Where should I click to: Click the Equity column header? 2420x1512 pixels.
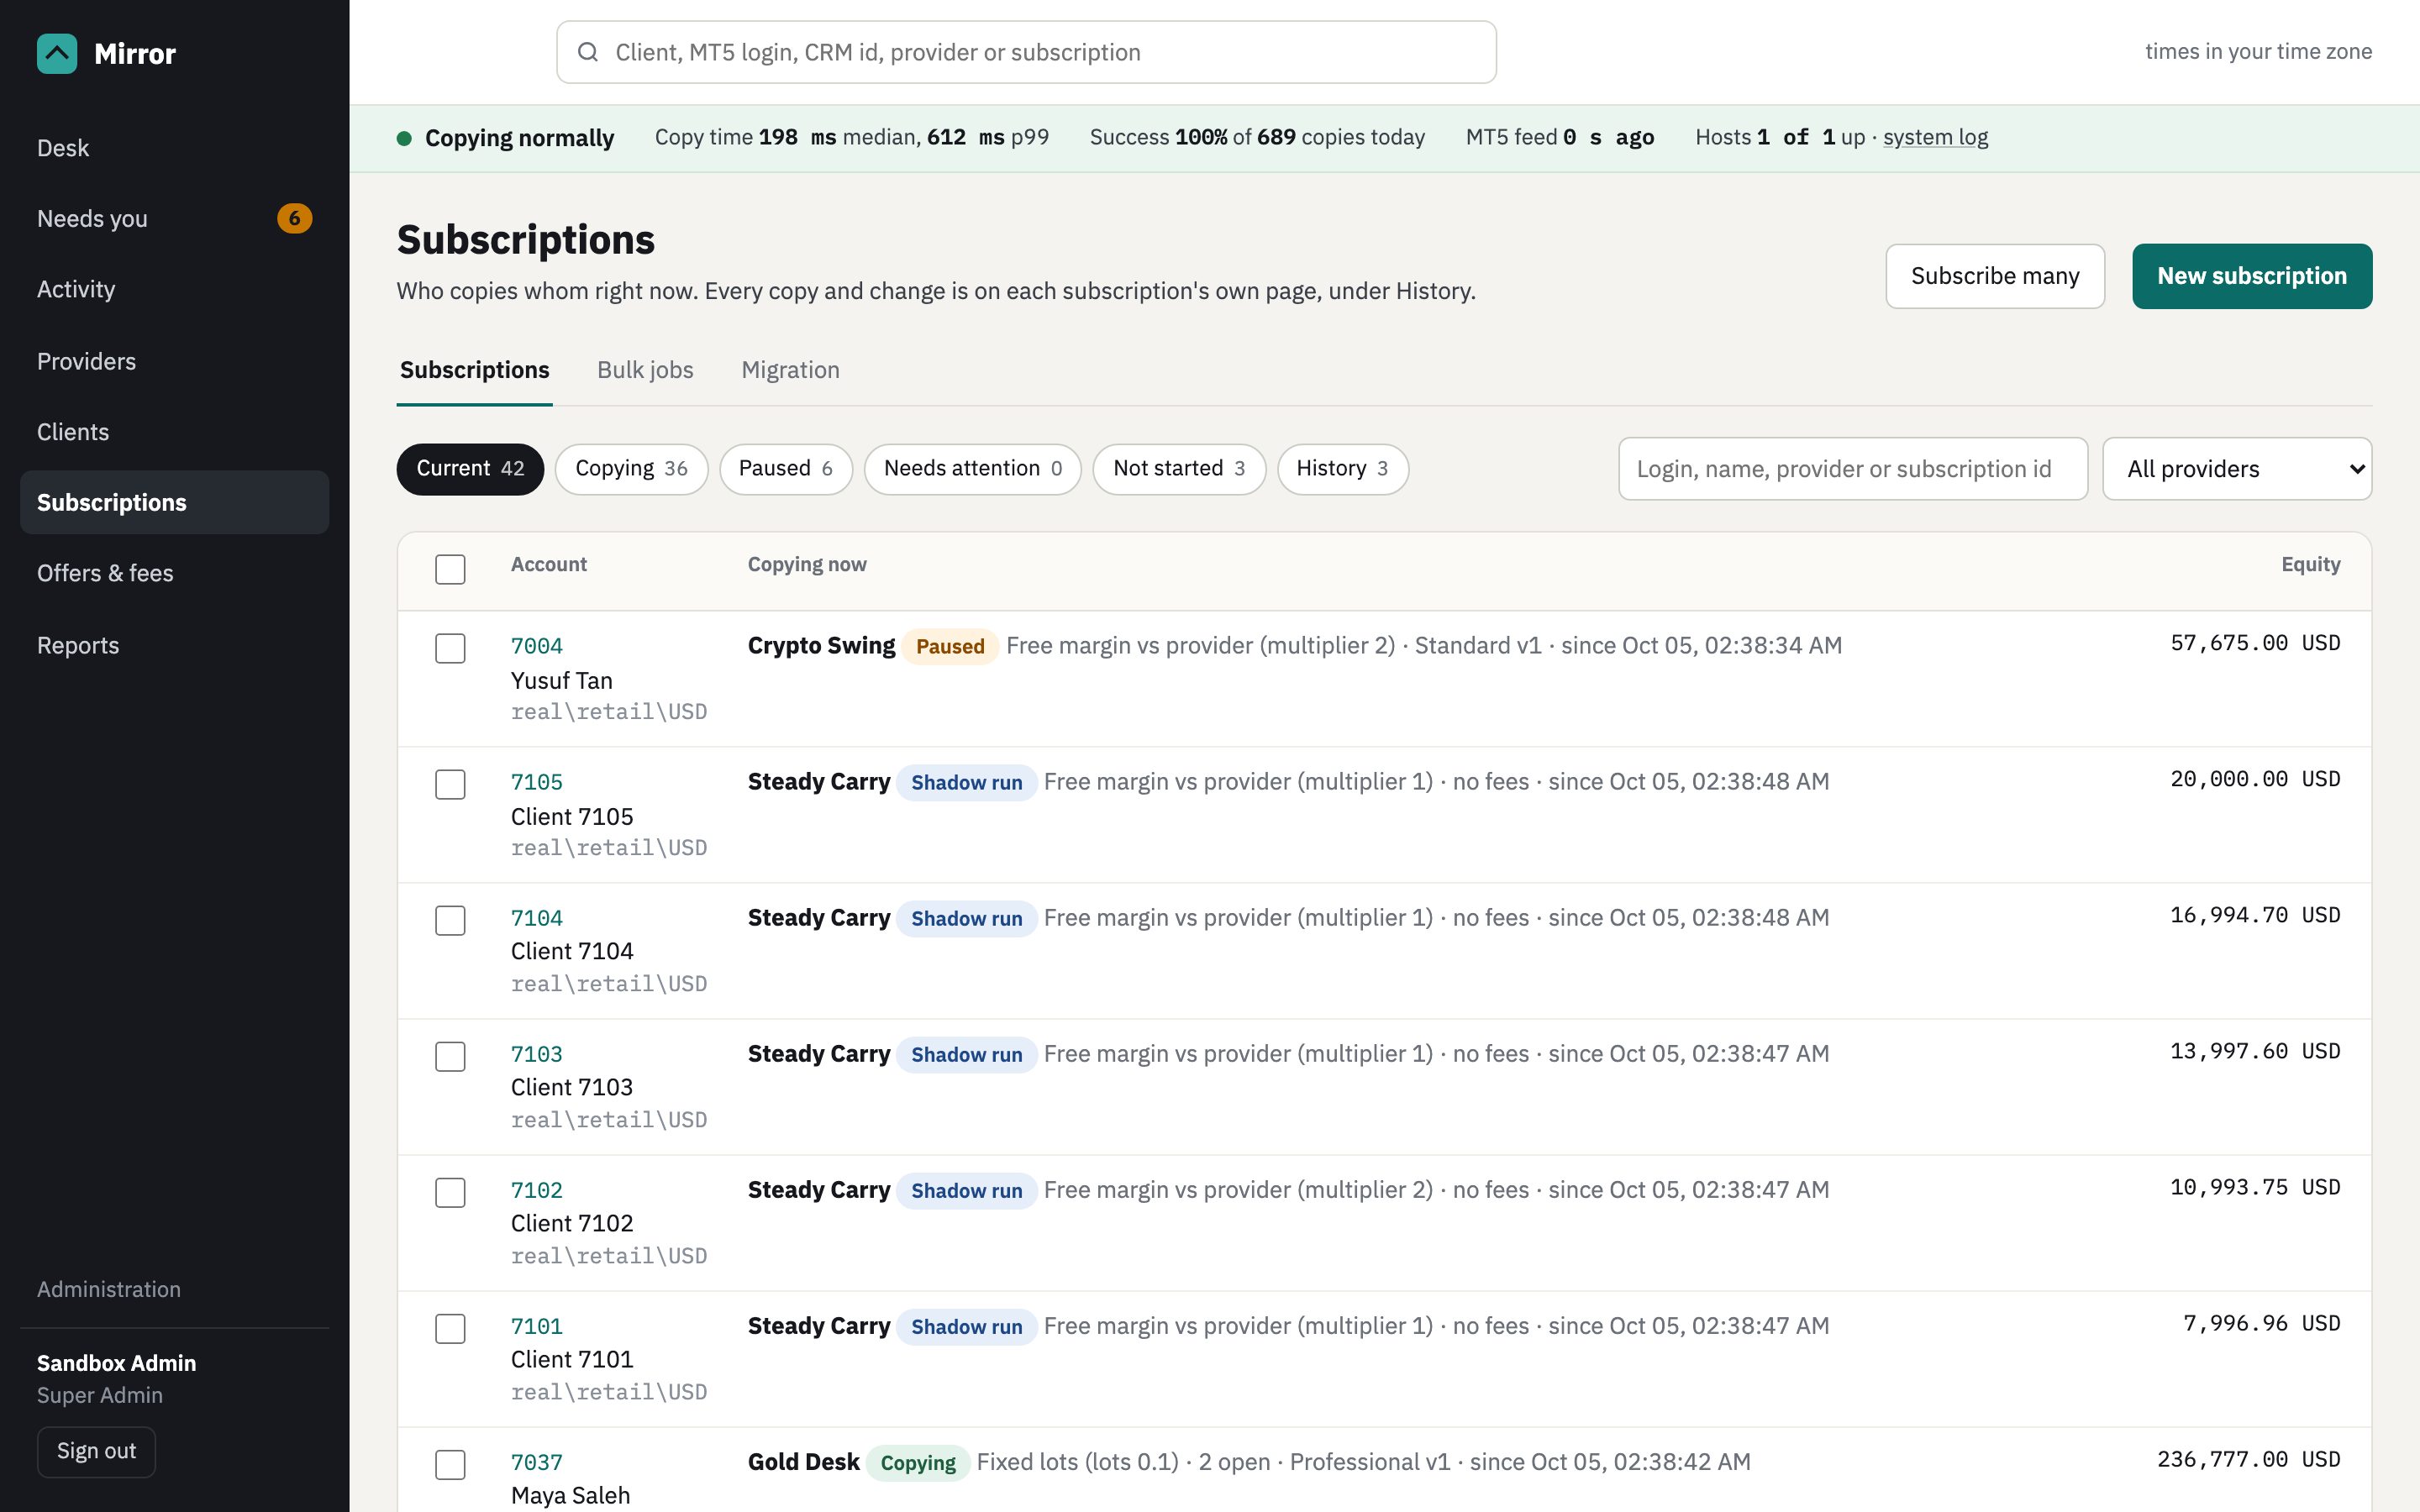coord(2310,564)
